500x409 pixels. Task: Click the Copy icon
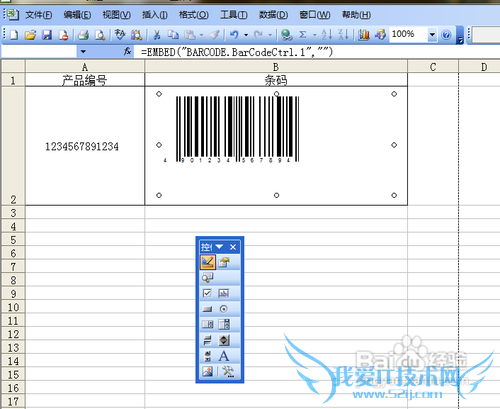tap(173, 35)
